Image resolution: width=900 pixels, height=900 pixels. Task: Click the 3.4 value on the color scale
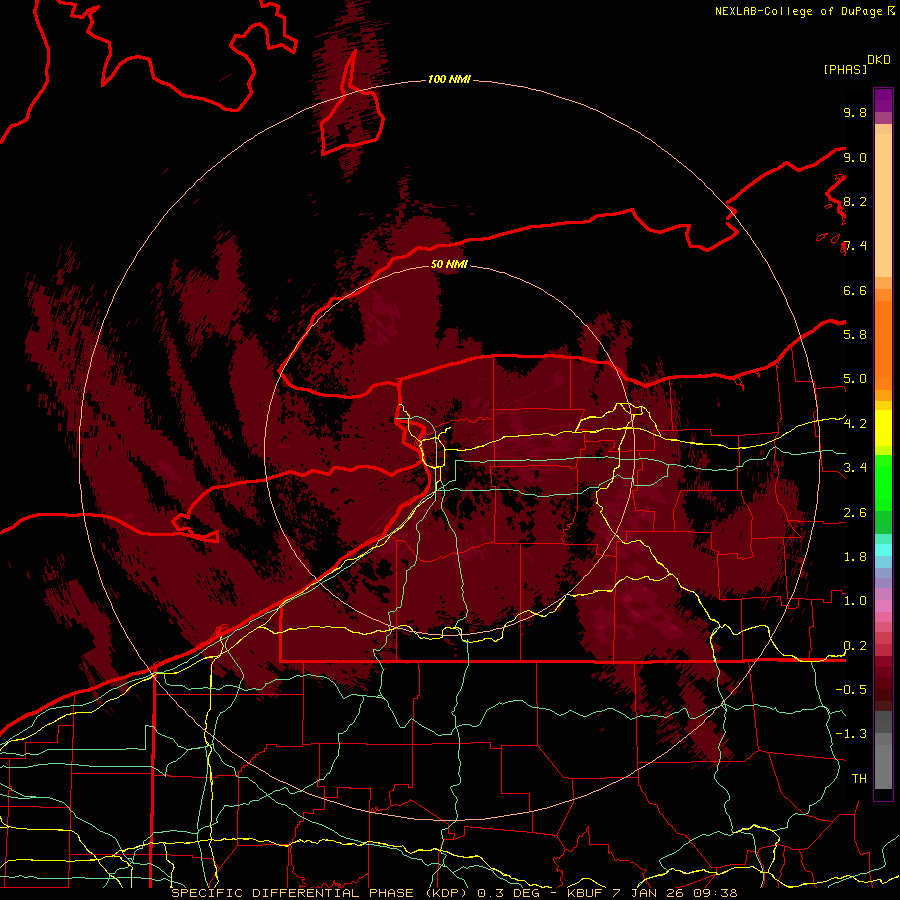tap(855, 468)
